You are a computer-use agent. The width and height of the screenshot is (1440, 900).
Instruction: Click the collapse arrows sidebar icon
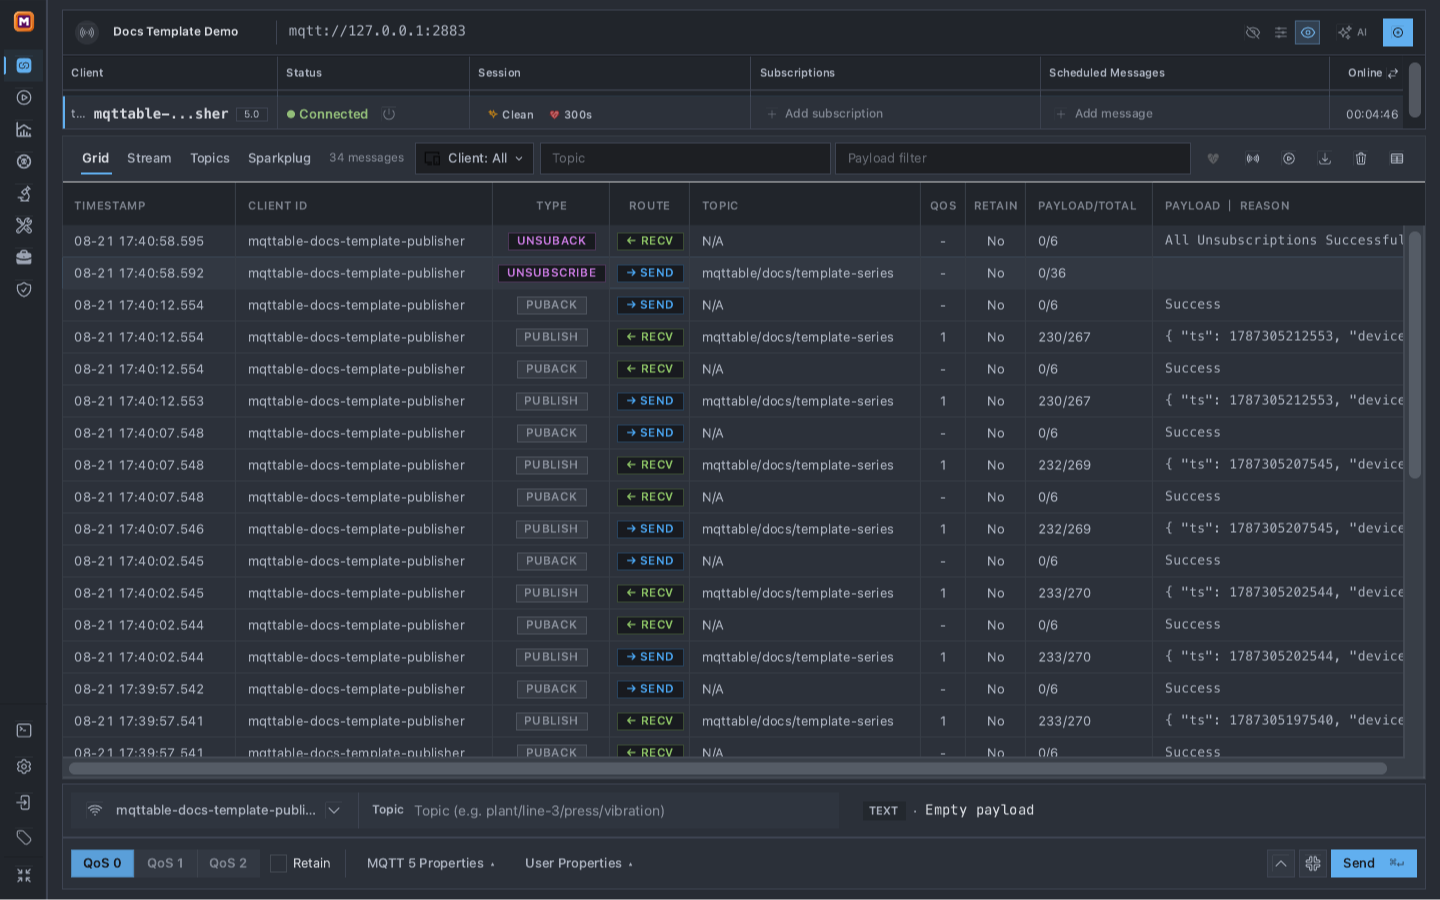24,875
